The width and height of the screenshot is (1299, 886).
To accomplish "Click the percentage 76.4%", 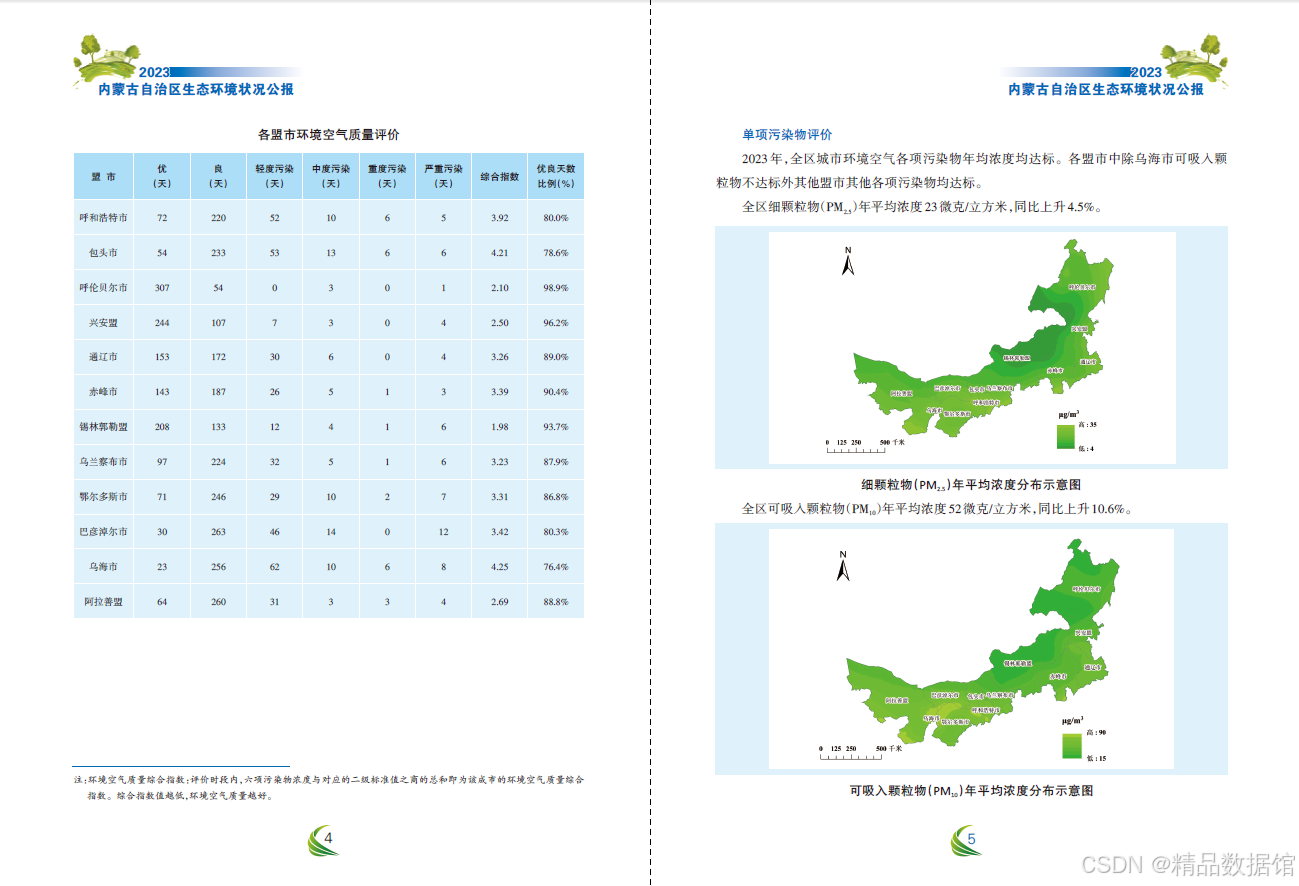I will (x=556, y=567).
